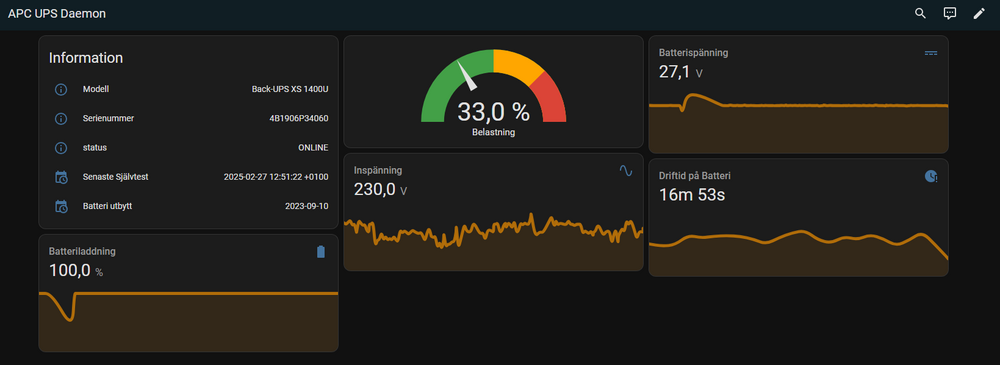This screenshot has width=1000, height=365.
Task: Open the Batteri utbytt row
Action: click(188, 207)
